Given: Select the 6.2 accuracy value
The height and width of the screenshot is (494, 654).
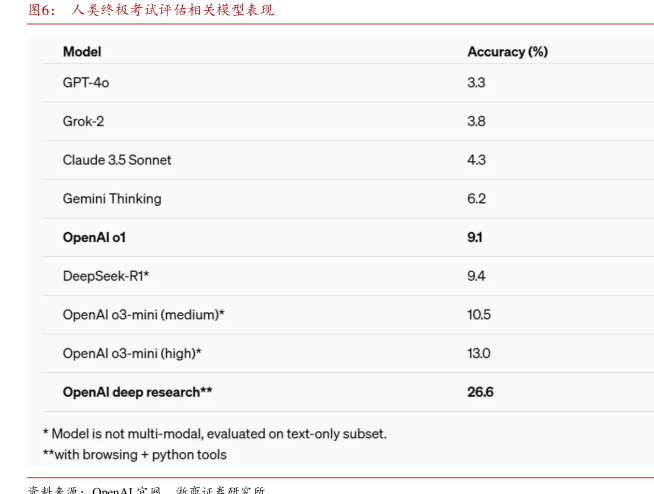Looking at the screenshot, I should (476, 198).
